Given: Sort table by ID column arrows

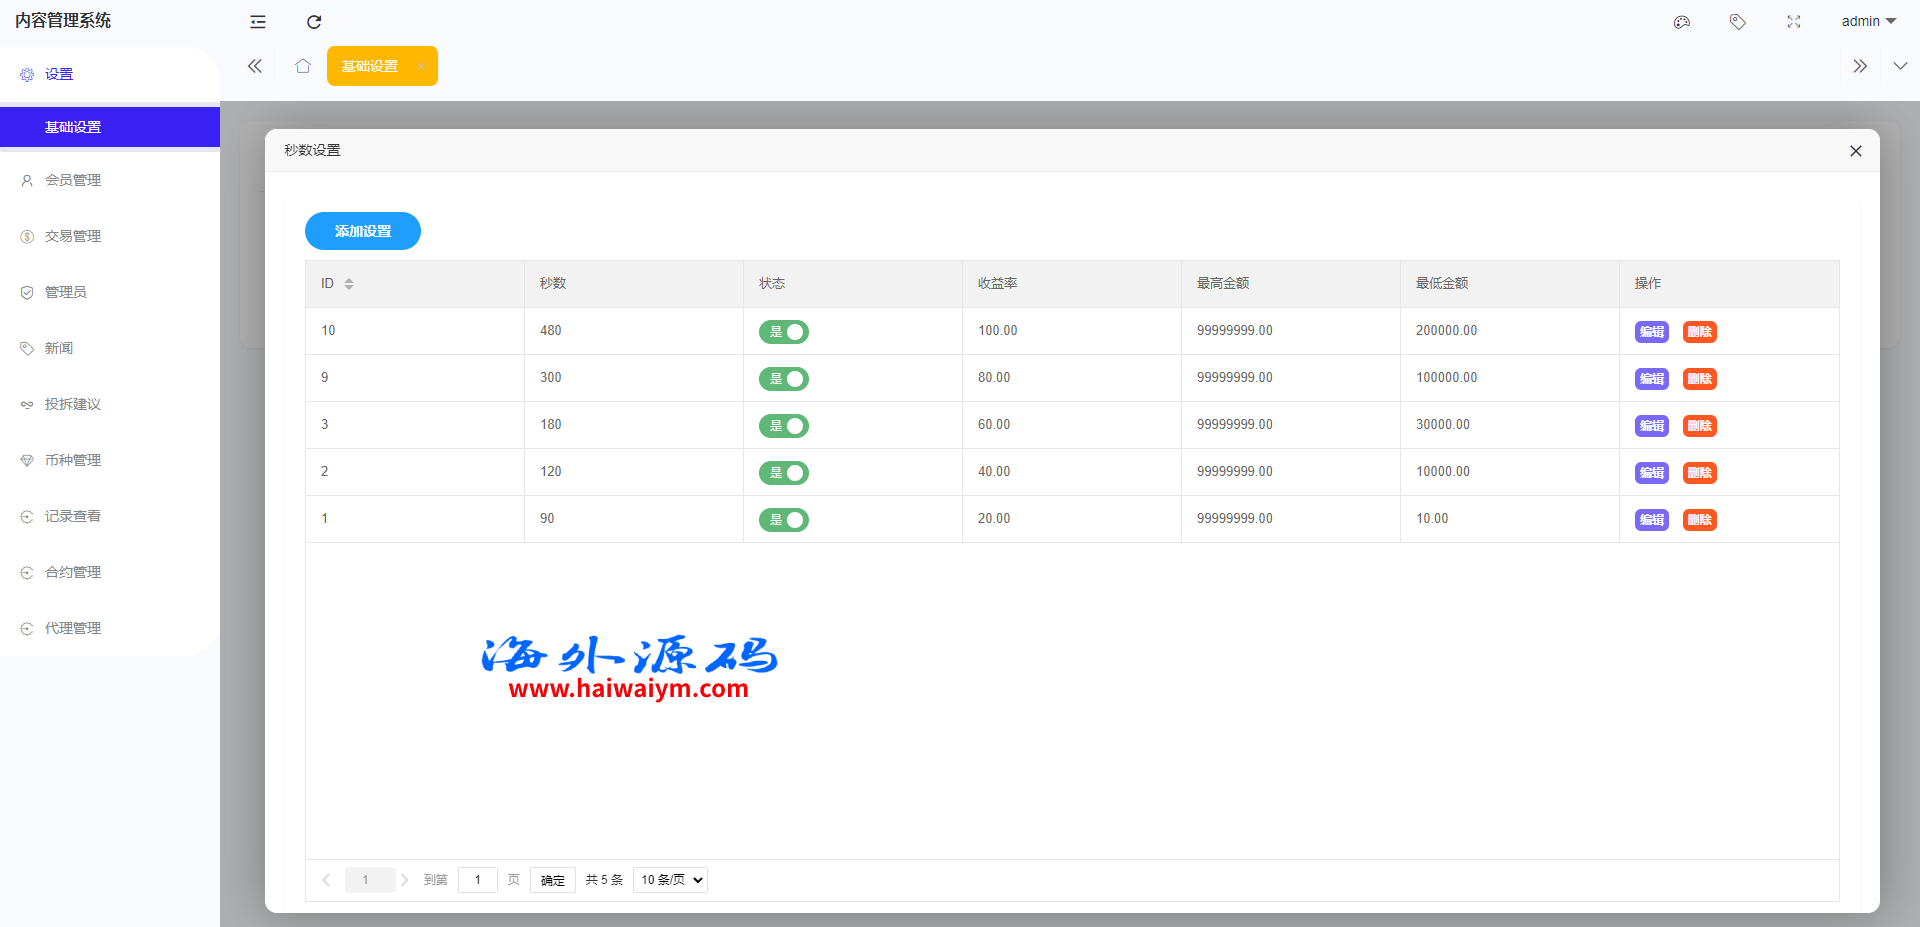Looking at the screenshot, I should [x=349, y=284].
